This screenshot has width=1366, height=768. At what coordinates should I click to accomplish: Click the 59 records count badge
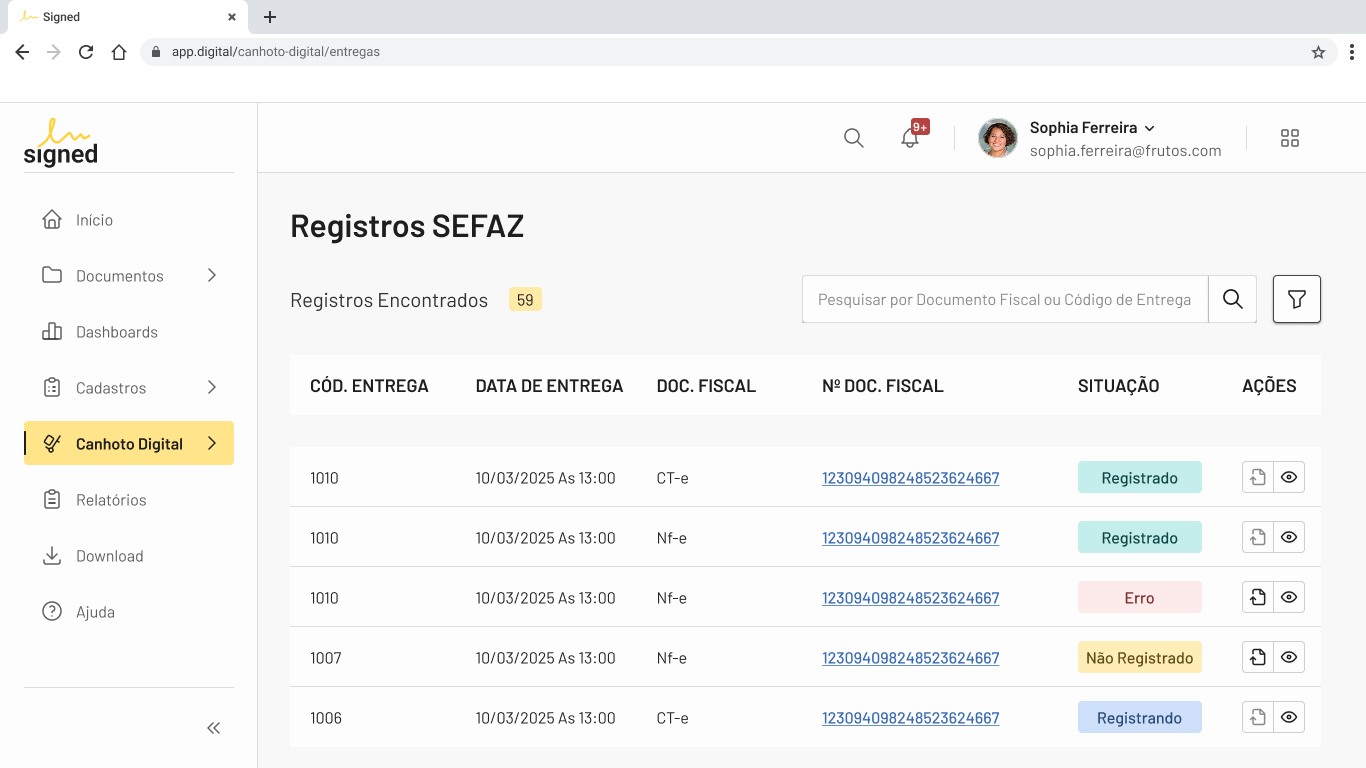[x=525, y=300]
